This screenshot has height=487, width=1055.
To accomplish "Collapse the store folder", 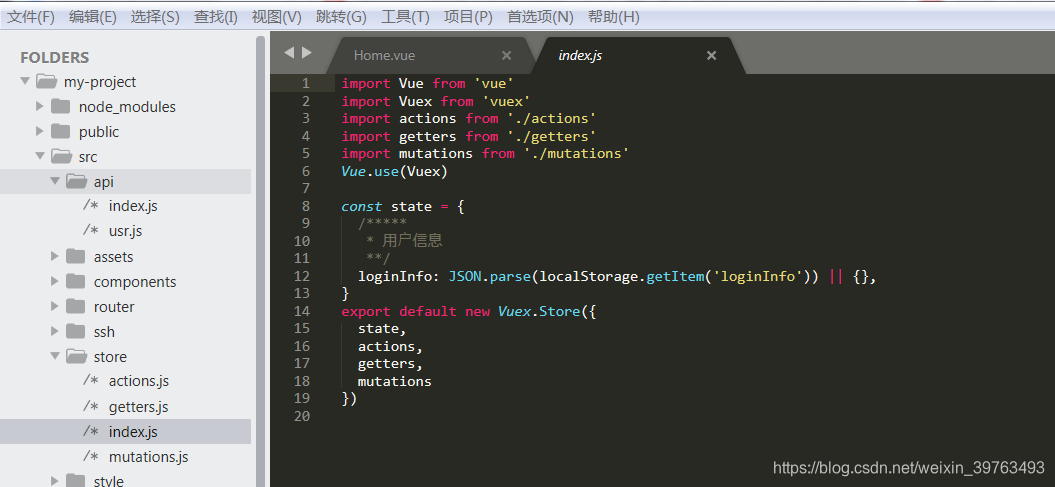I will (55, 356).
